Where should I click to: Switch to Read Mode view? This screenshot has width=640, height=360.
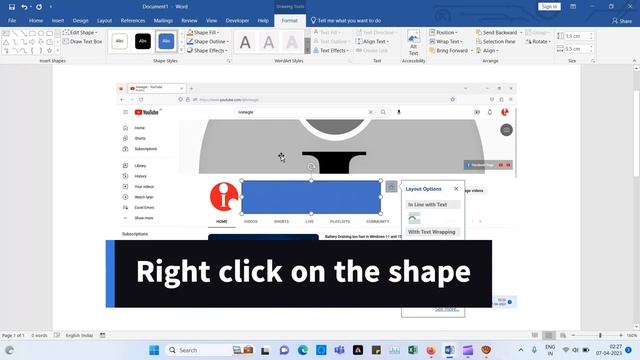coord(534,336)
